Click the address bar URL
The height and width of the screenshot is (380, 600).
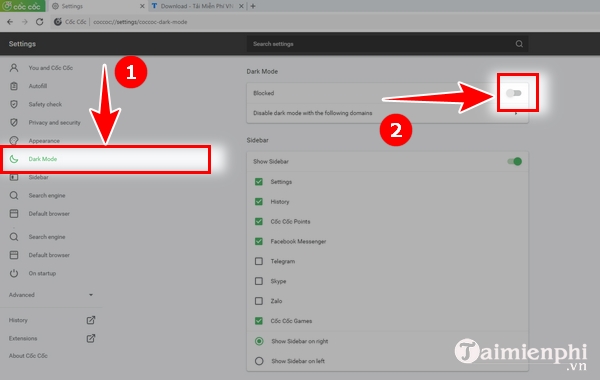(x=140, y=22)
